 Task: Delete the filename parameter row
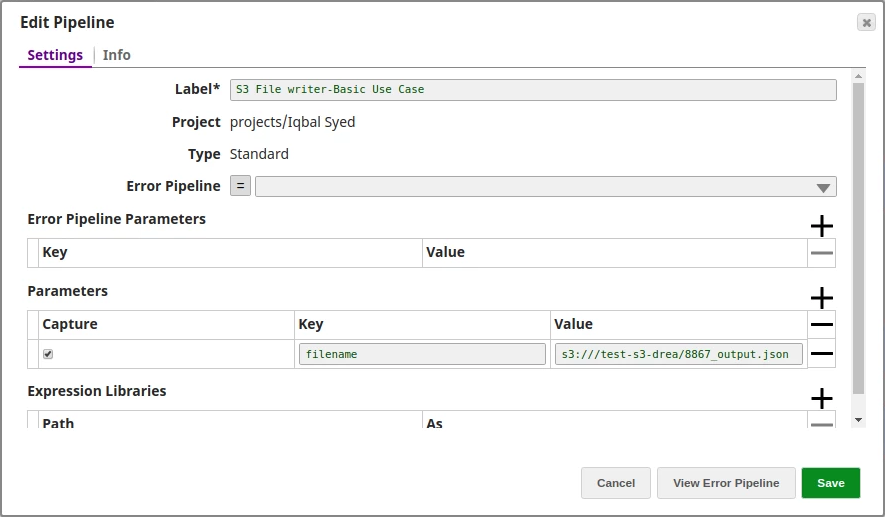(821, 354)
